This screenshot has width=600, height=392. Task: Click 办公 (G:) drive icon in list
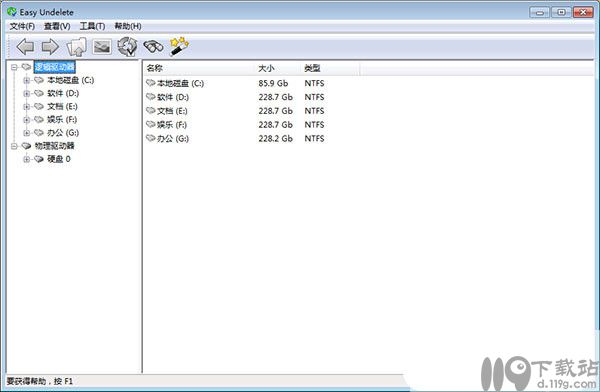click(x=150, y=138)
